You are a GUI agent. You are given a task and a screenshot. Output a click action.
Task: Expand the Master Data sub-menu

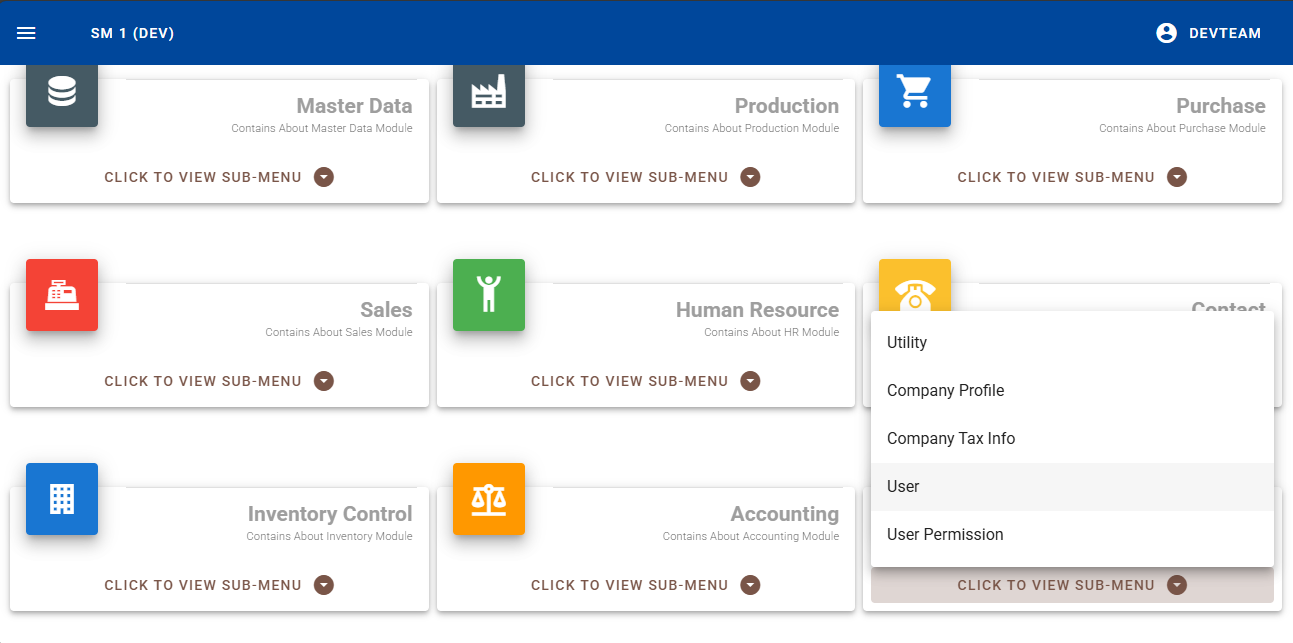219,177
